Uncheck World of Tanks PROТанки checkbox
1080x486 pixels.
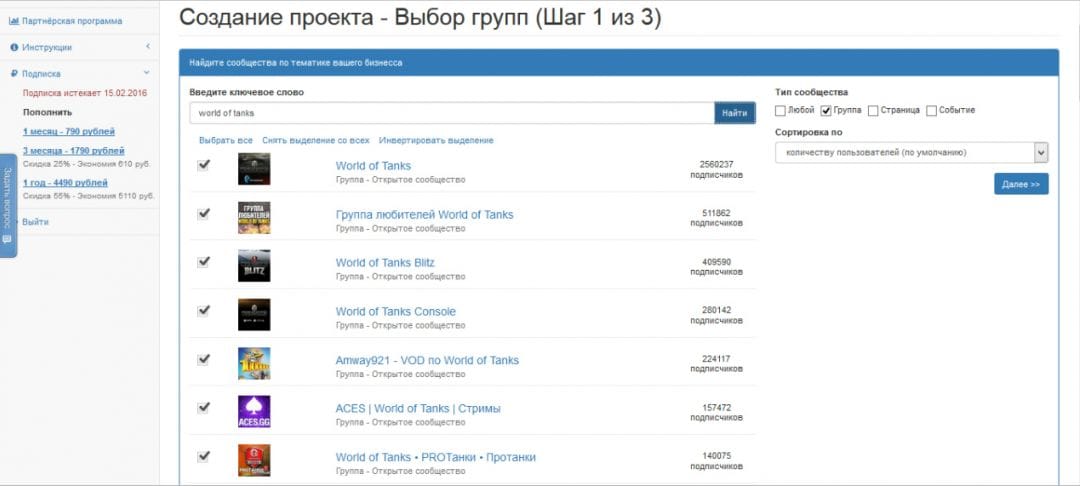203,456
